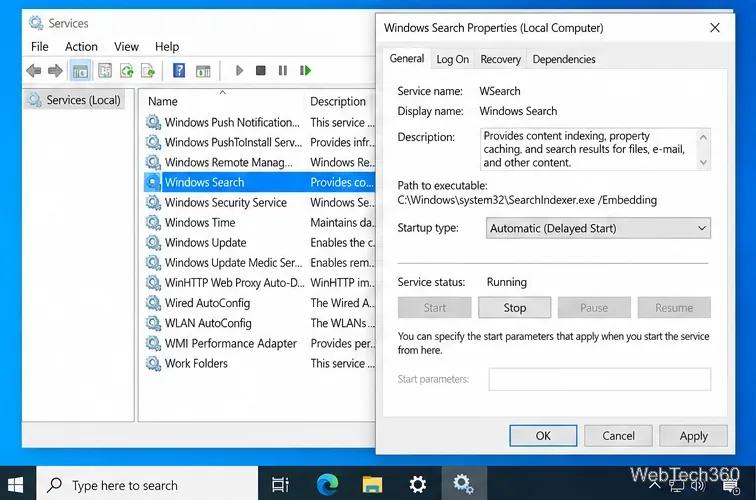Viewport: 756px width, 500px height.
Task: Click the Forward arrow in Services toolbar
Action: click(55, 71)
